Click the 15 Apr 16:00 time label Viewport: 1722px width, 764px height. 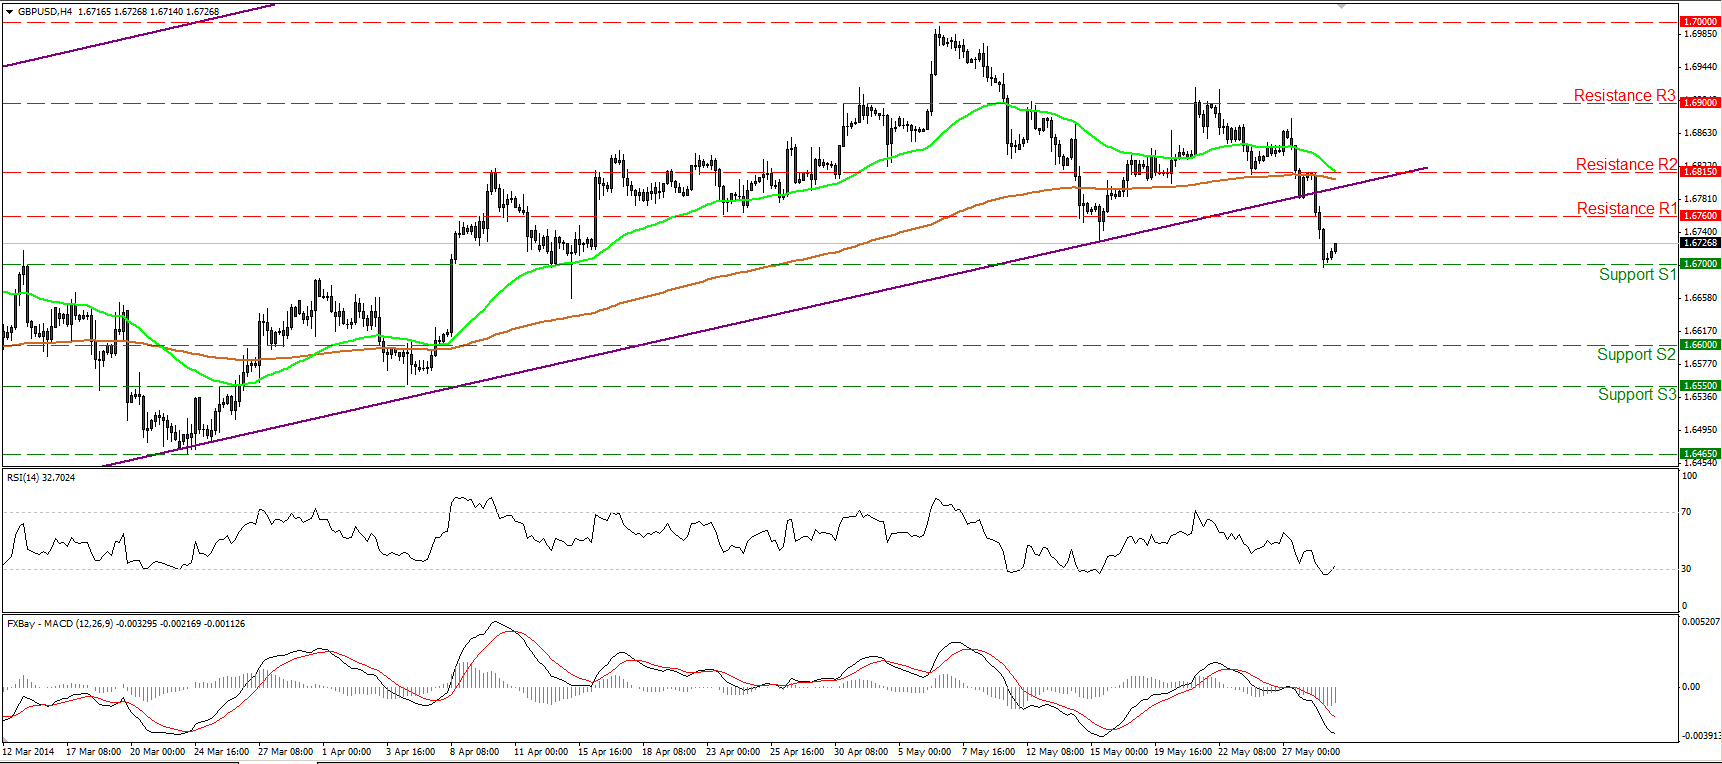point(605,752)
